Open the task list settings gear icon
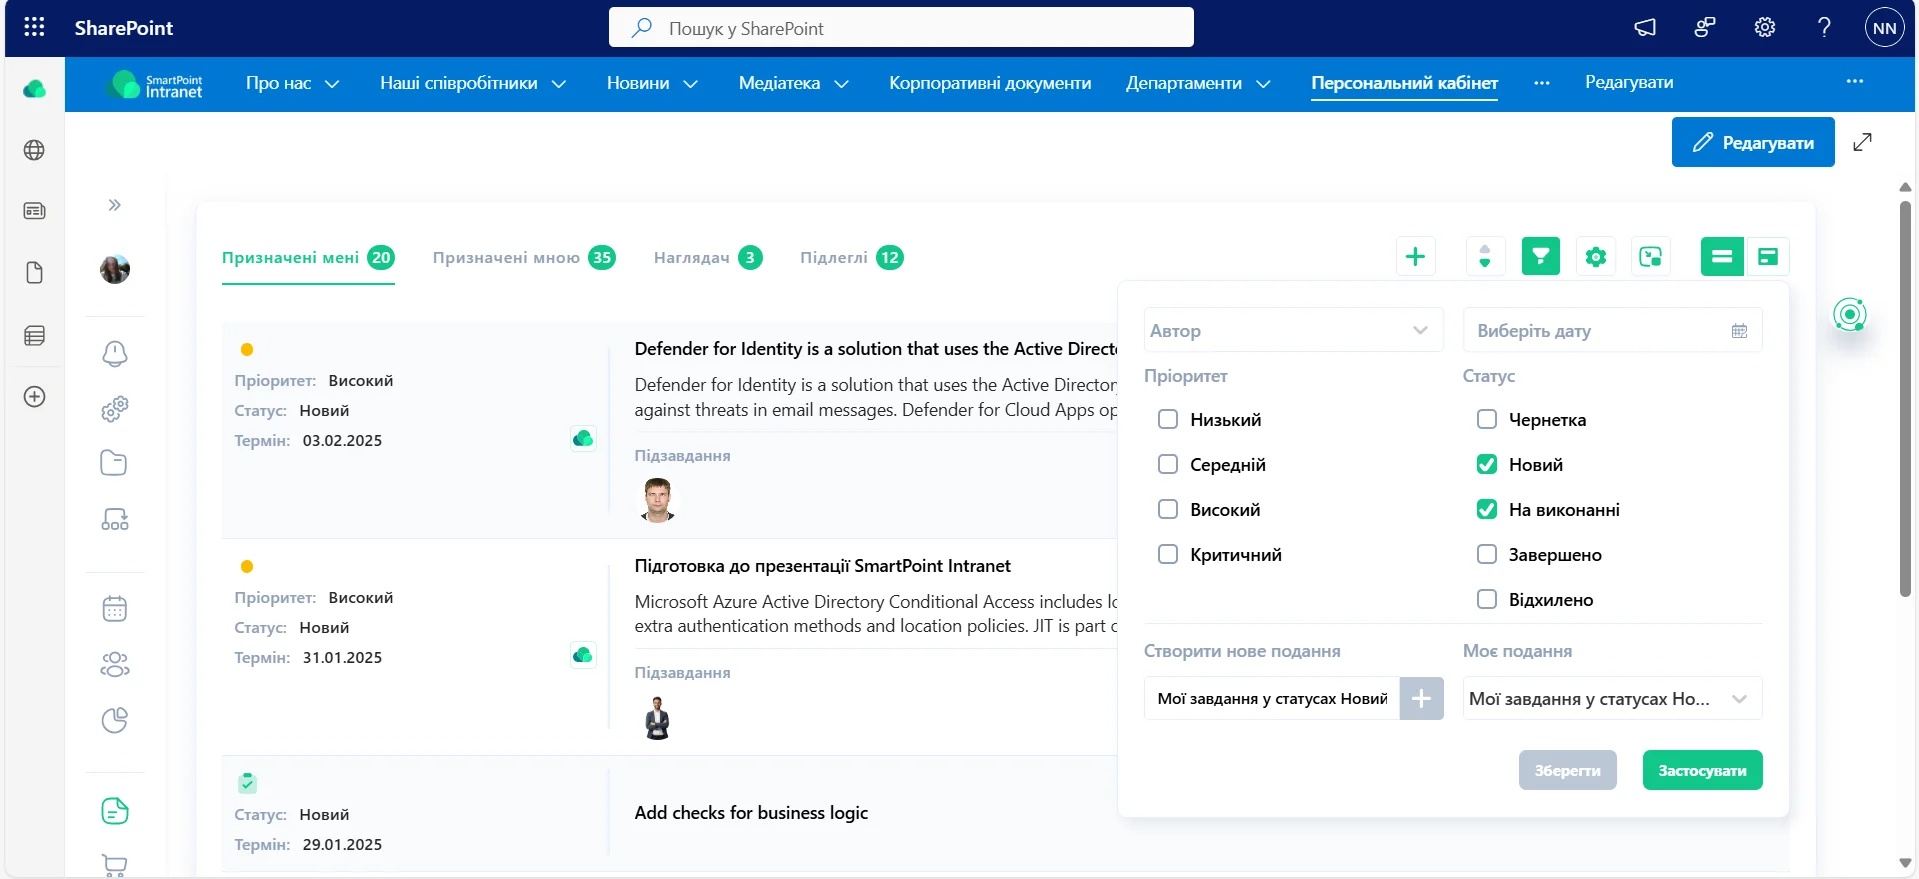 click(1595, 257)
